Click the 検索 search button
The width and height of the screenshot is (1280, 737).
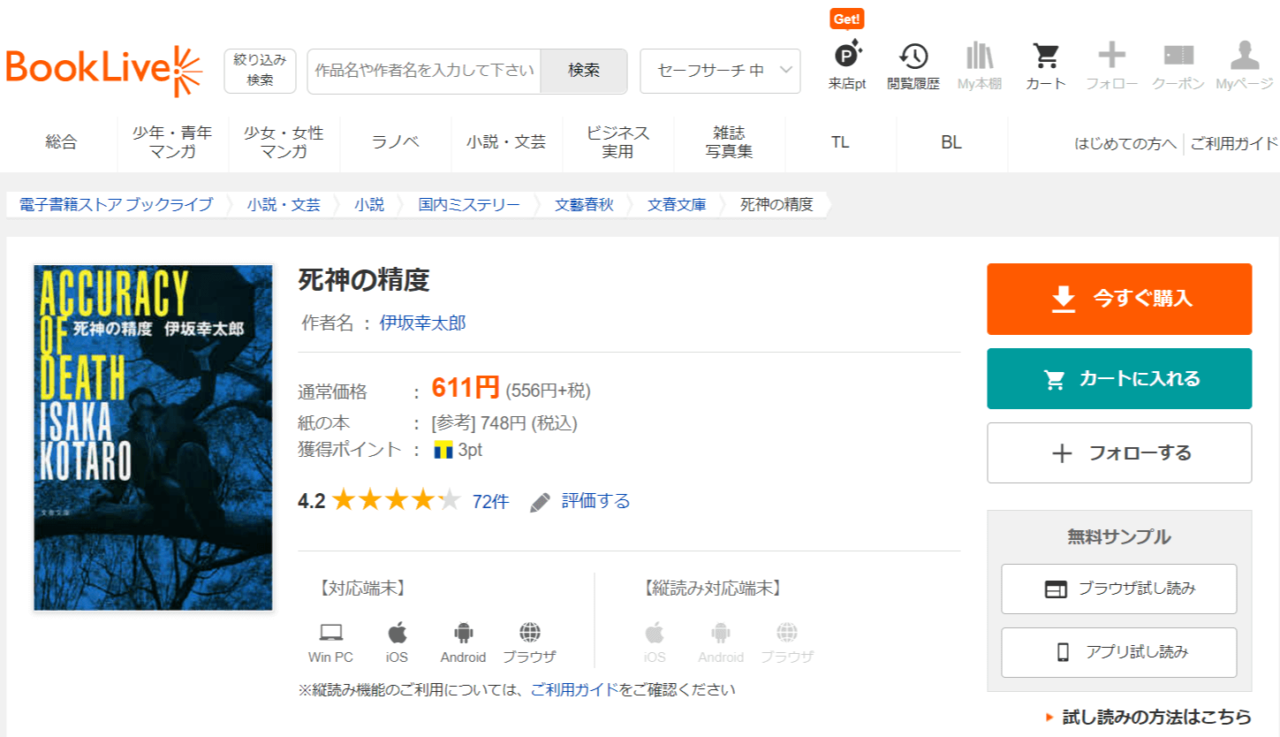[584, 71]
